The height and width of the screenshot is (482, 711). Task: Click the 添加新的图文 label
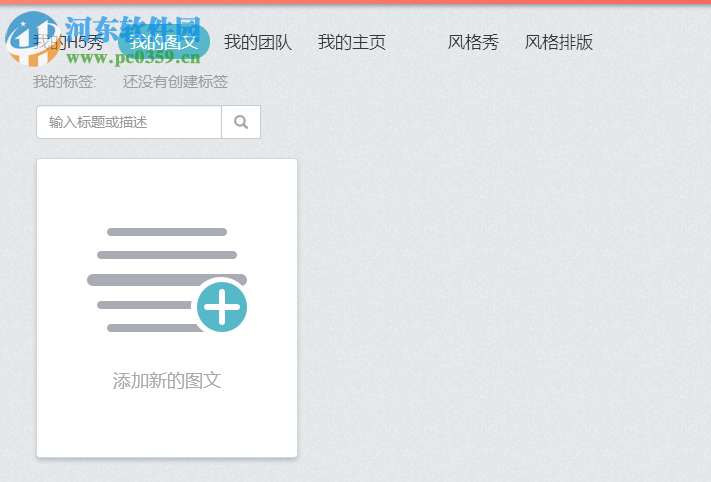167,380
